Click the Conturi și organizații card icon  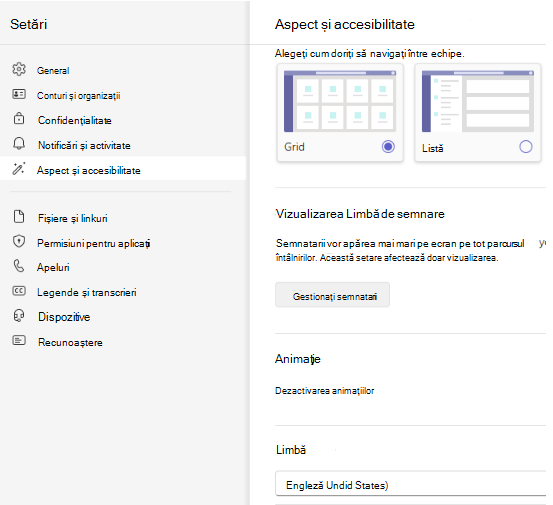tap(19, 94)
